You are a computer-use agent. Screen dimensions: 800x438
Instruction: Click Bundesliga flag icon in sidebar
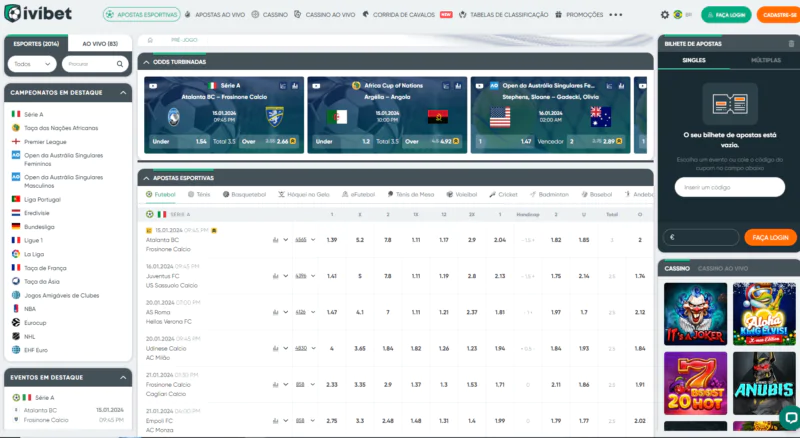[16, 226]
